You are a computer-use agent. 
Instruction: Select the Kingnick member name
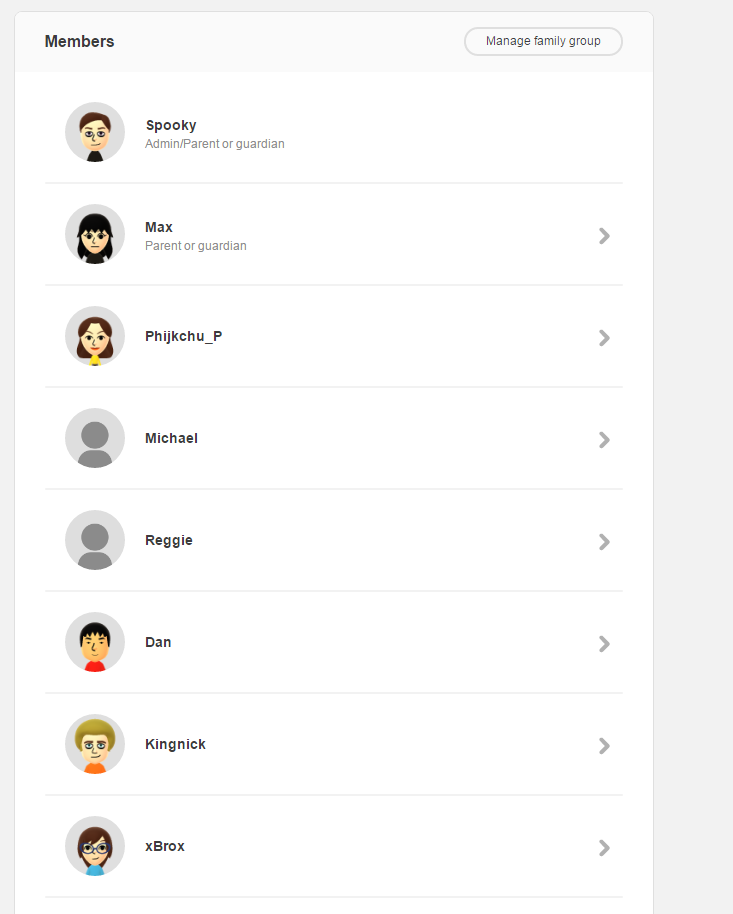[x=175, y=744]
